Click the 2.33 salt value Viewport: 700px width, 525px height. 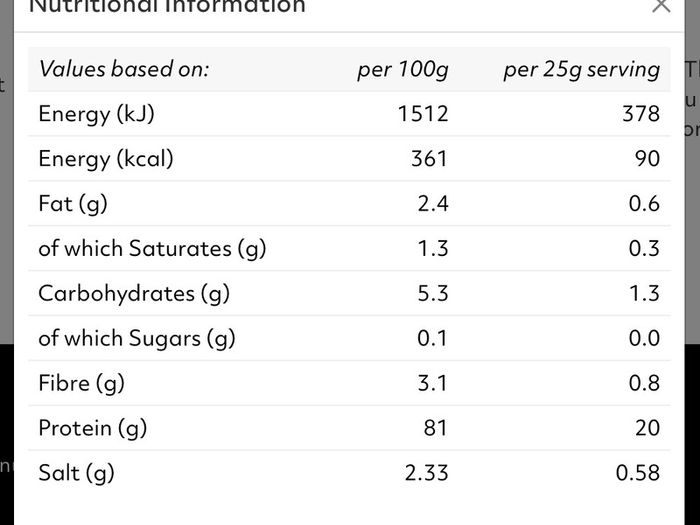pyautogui.click(x=426, y=473)
